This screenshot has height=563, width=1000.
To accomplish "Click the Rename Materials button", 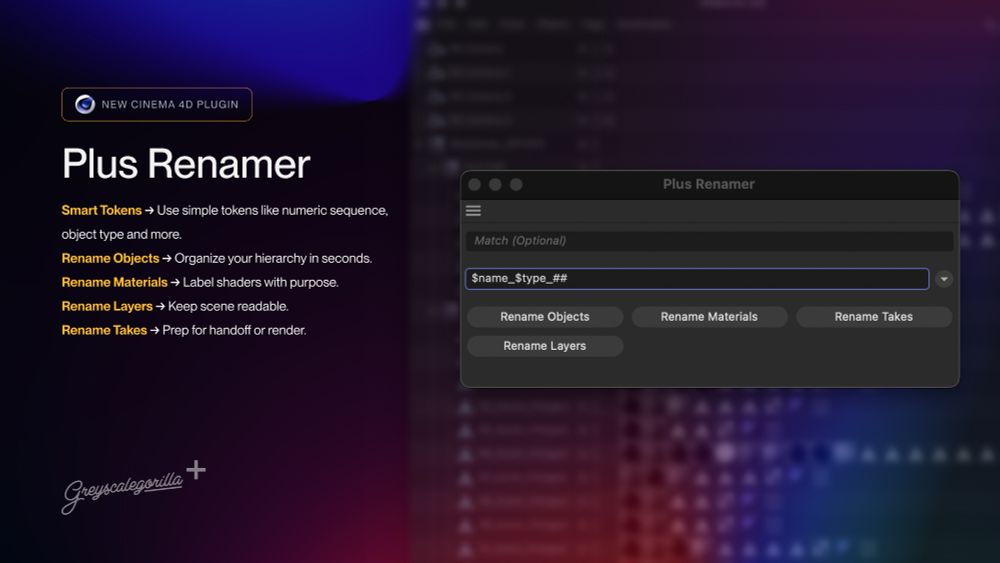I will point(709,317).
